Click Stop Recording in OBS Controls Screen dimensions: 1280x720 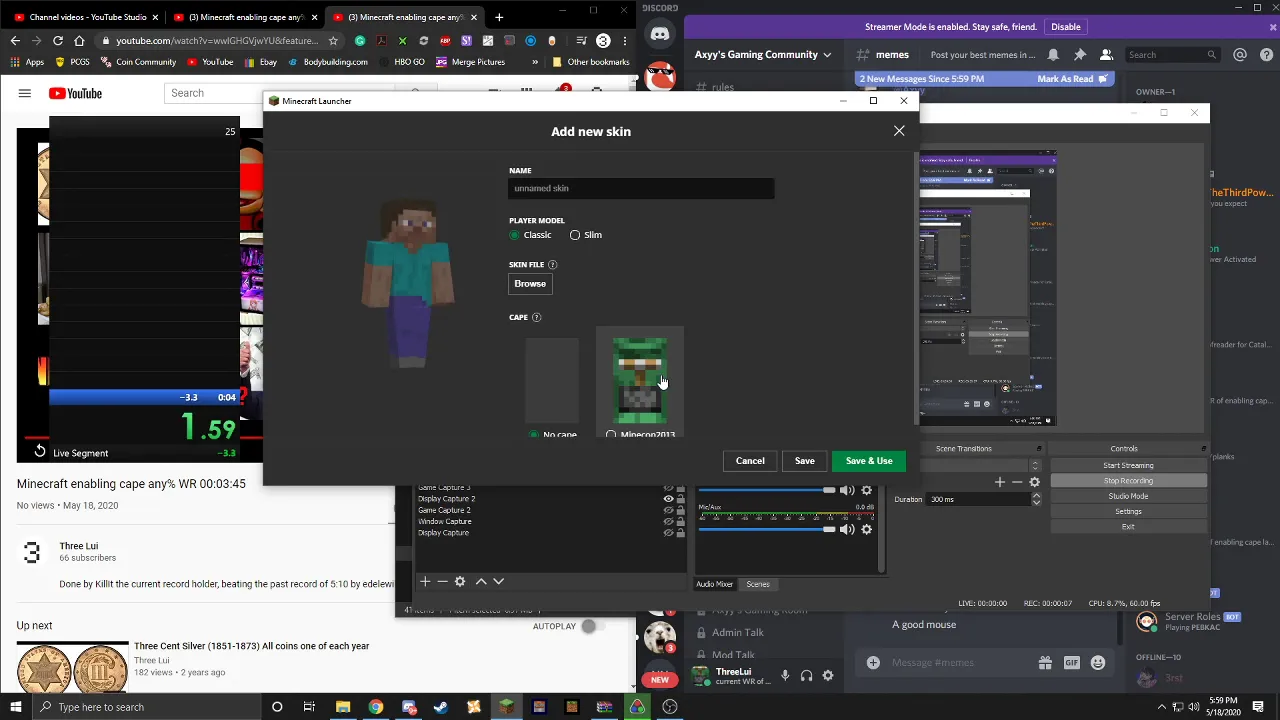(x=1128, y=481)
